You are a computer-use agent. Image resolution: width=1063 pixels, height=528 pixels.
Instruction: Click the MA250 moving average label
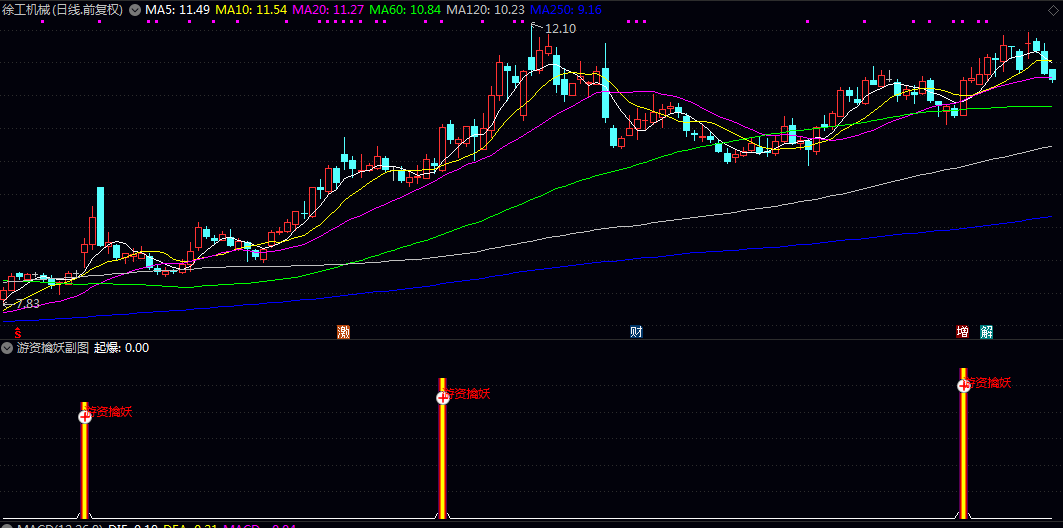coord(566,9)
